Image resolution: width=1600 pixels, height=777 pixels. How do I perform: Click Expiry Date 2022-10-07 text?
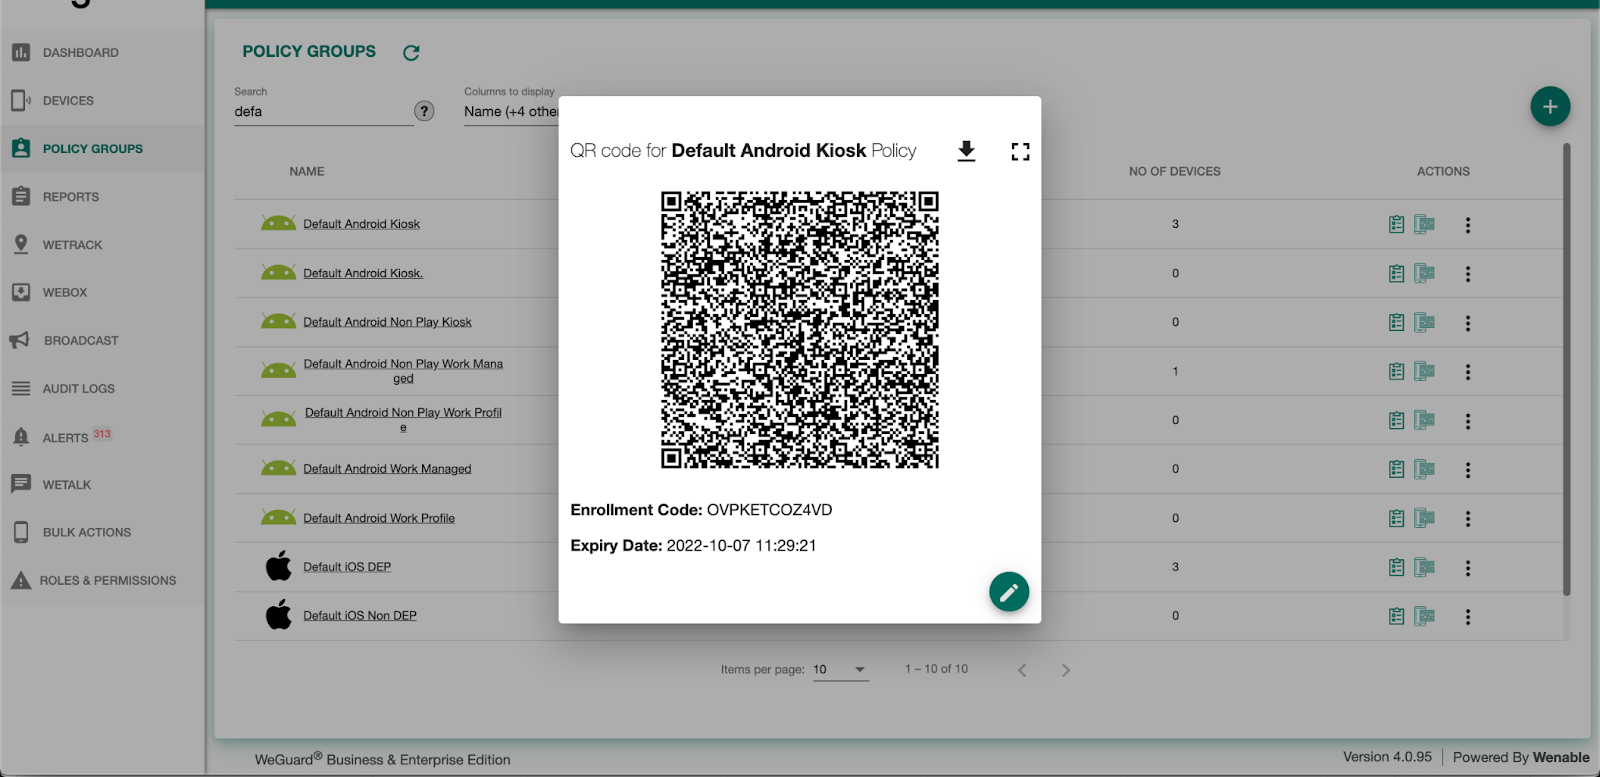[693, 546]
